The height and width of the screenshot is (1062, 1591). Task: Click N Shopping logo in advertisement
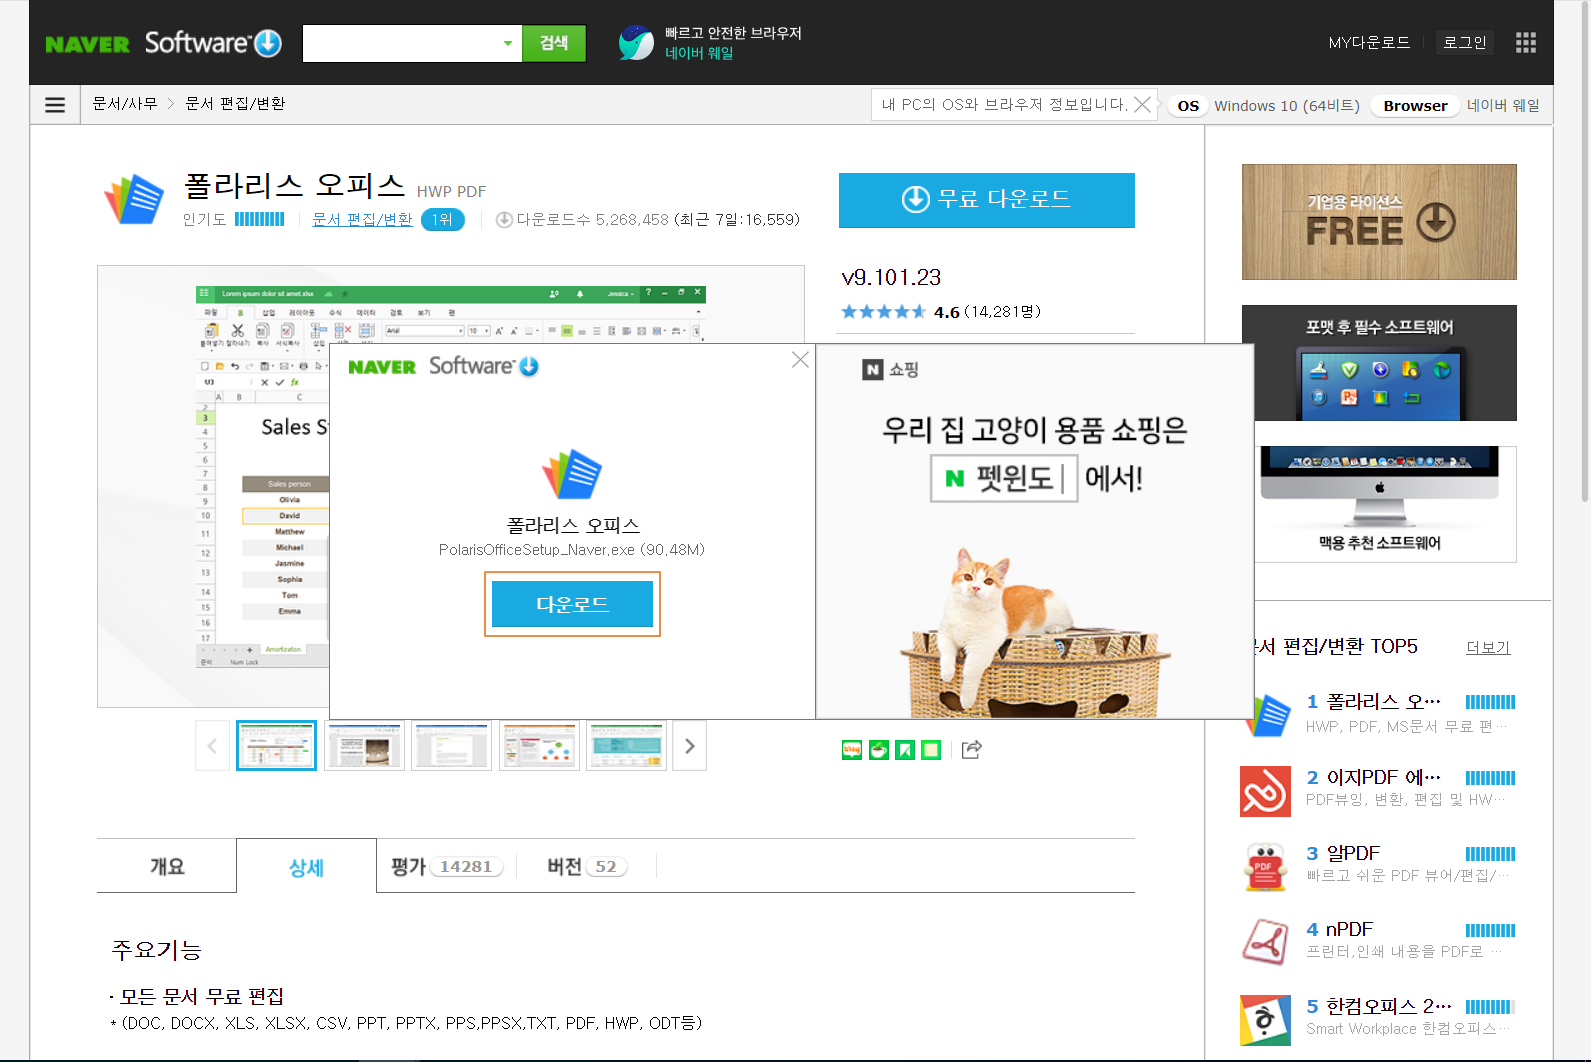890,370
